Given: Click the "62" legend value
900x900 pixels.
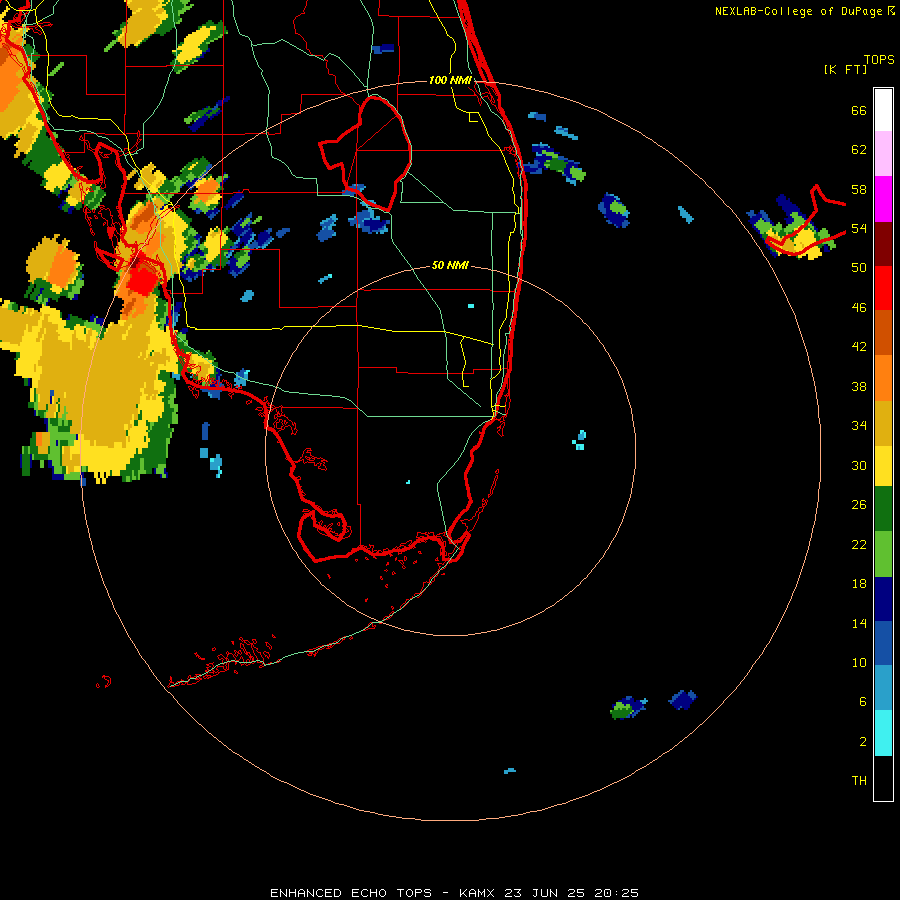Looking at the screenshot, I should pos(859,150).
